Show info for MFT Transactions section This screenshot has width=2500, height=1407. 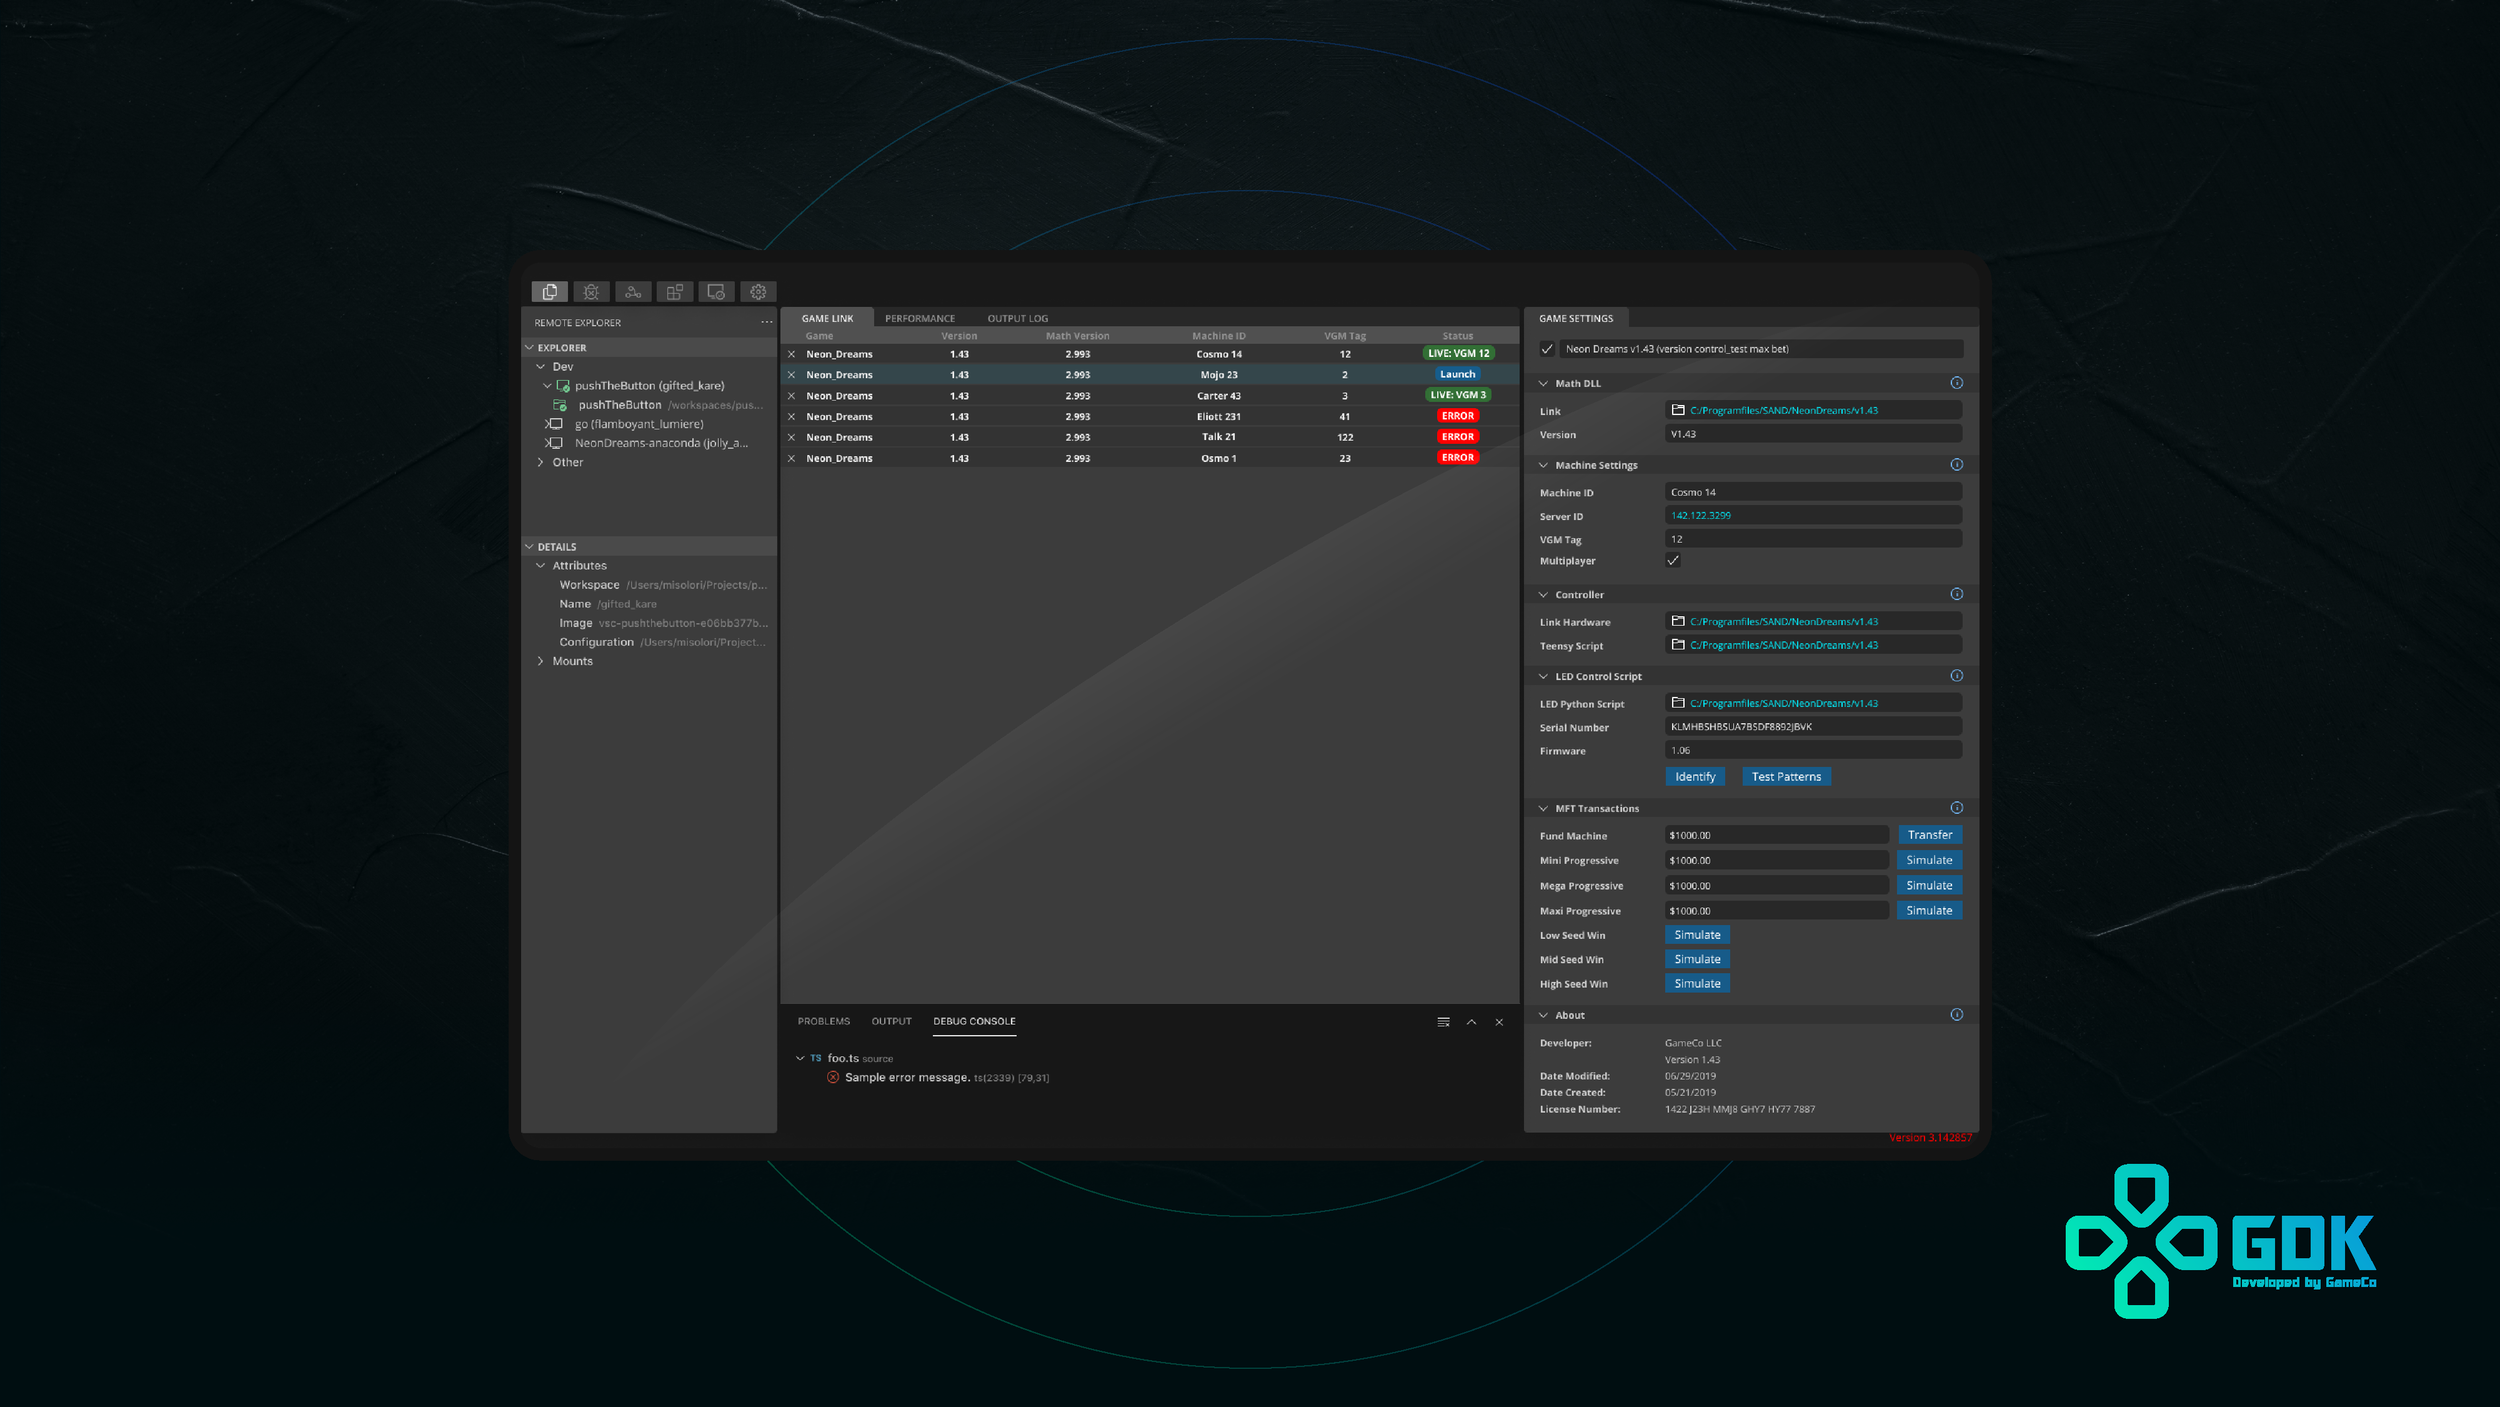(1956, 808)
